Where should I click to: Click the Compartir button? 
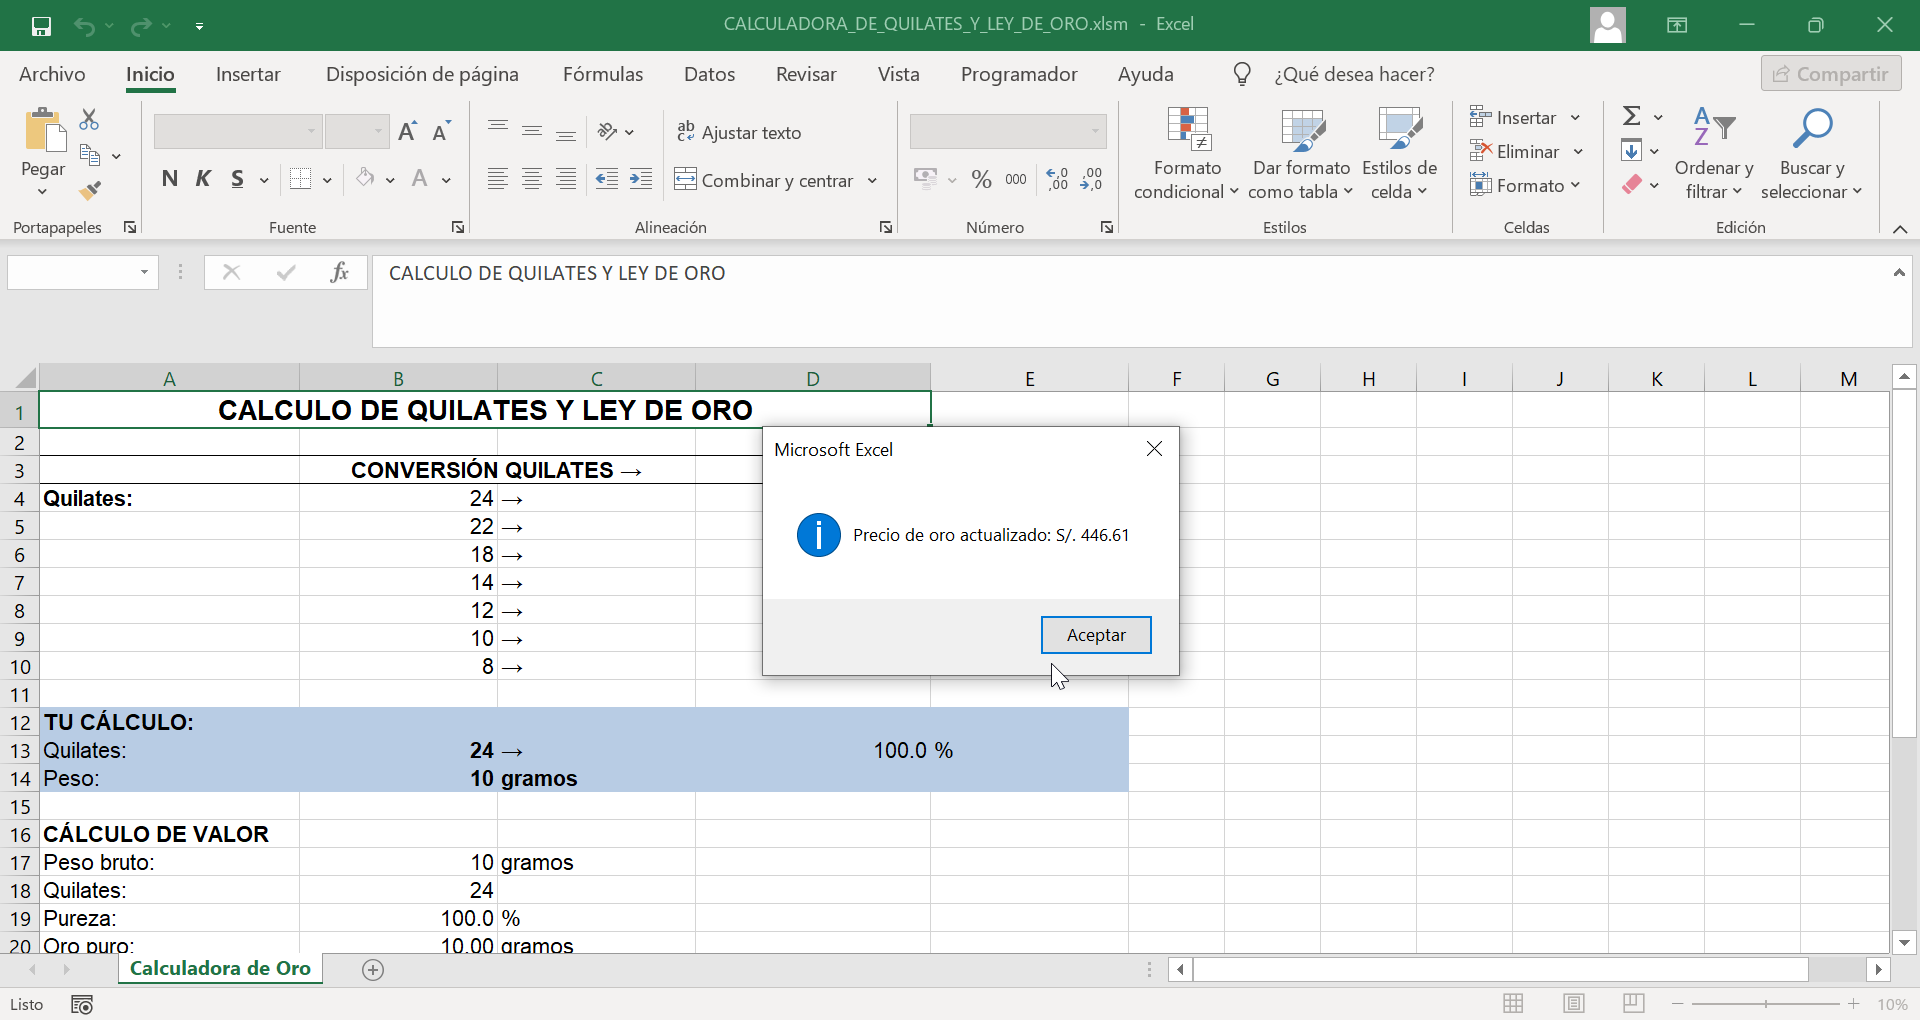(1832, 73)
